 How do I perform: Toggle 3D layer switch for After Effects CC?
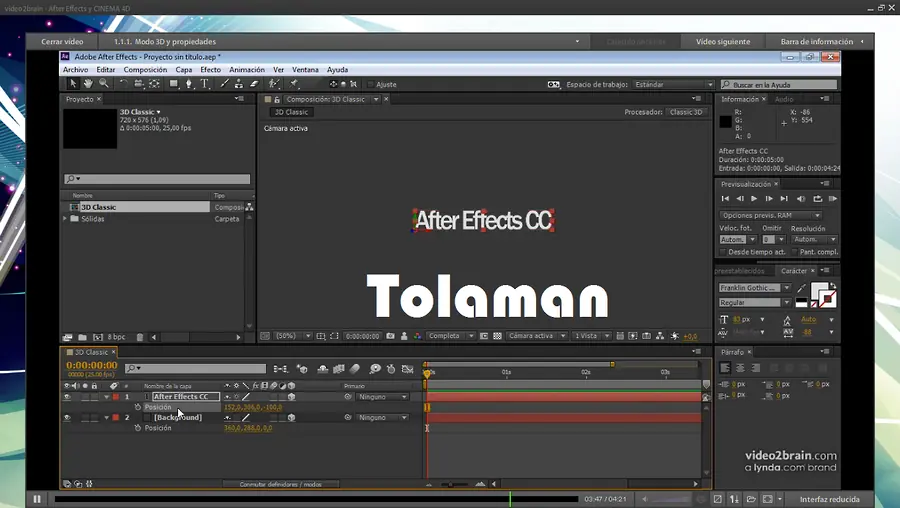coord(292,397)
